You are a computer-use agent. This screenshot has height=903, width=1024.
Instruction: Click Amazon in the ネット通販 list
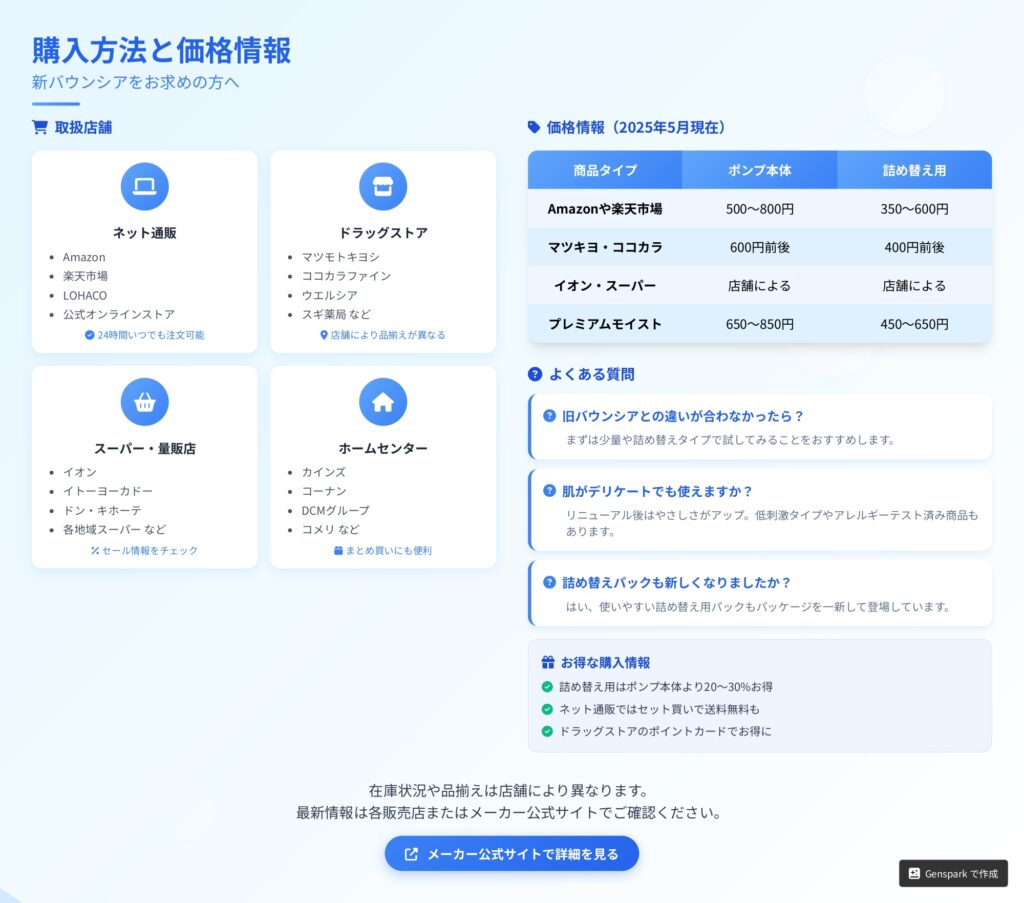pyautogui.click(x=84, y=257)
